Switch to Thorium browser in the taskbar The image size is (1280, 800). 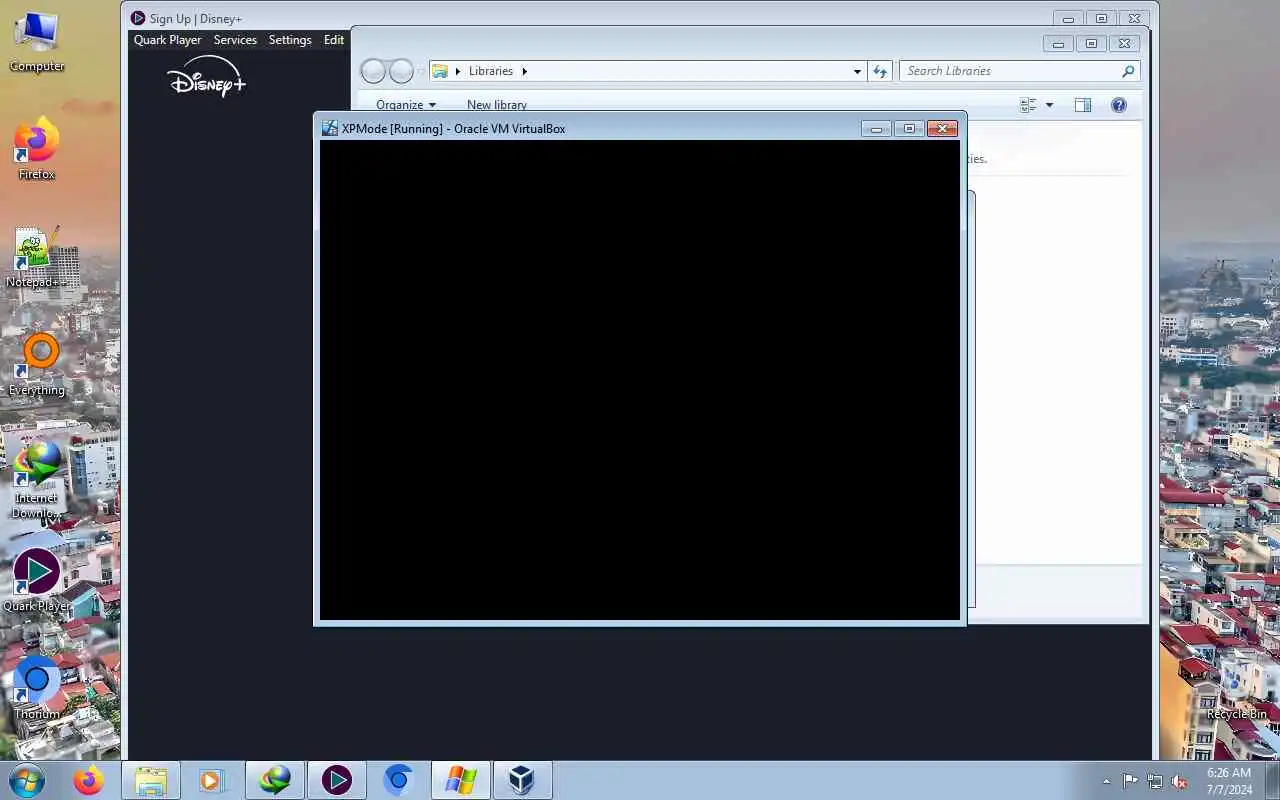click(398, 780)
